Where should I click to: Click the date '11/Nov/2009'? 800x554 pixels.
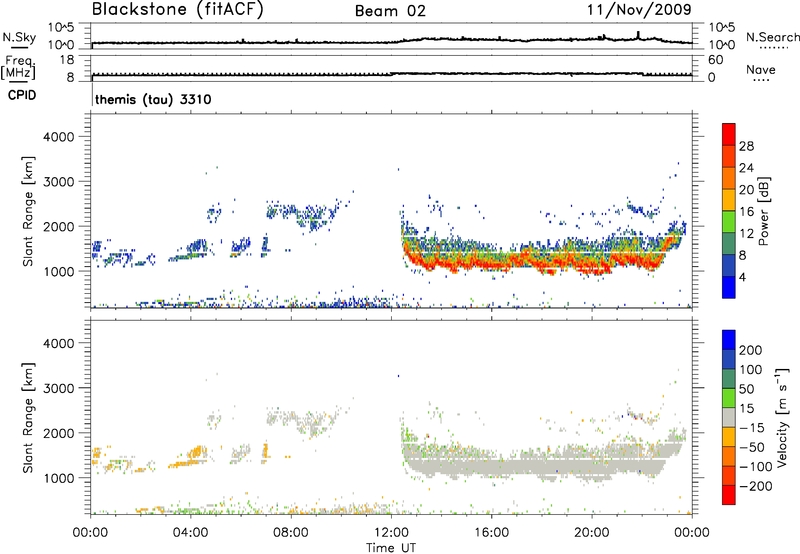[x=639, y=9]
